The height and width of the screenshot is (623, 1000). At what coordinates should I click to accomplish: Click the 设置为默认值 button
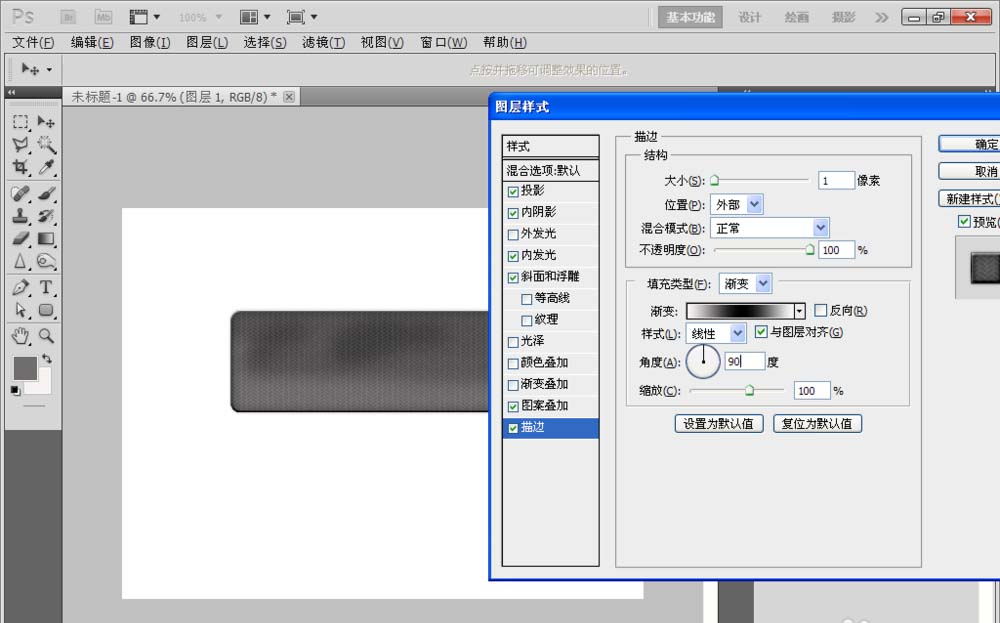719,423
